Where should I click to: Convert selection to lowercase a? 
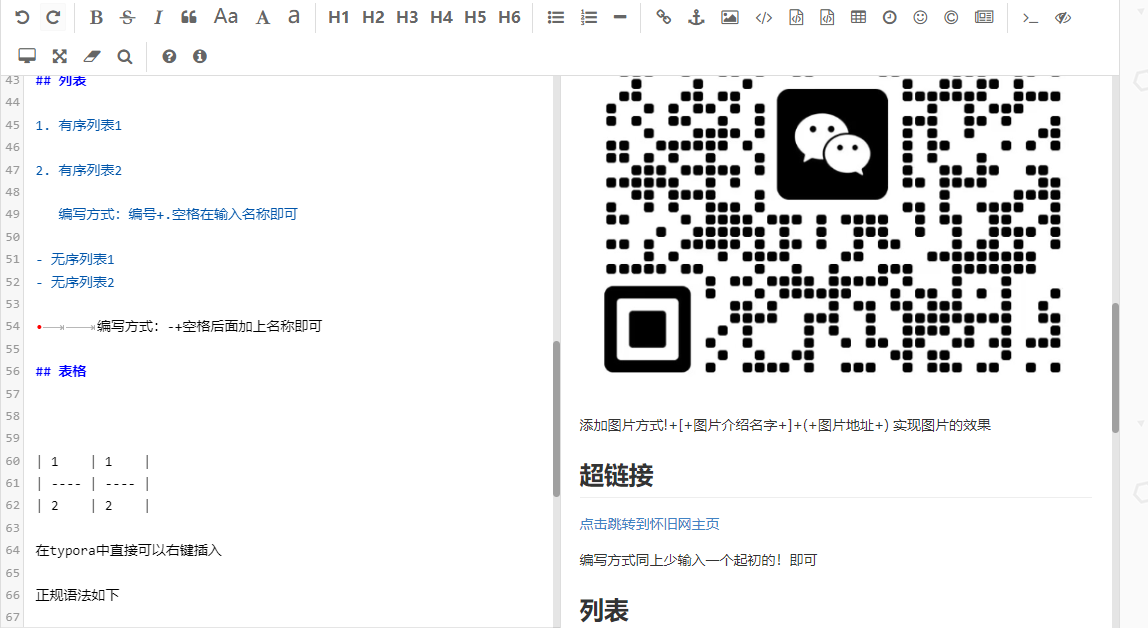tap(294, 17)
